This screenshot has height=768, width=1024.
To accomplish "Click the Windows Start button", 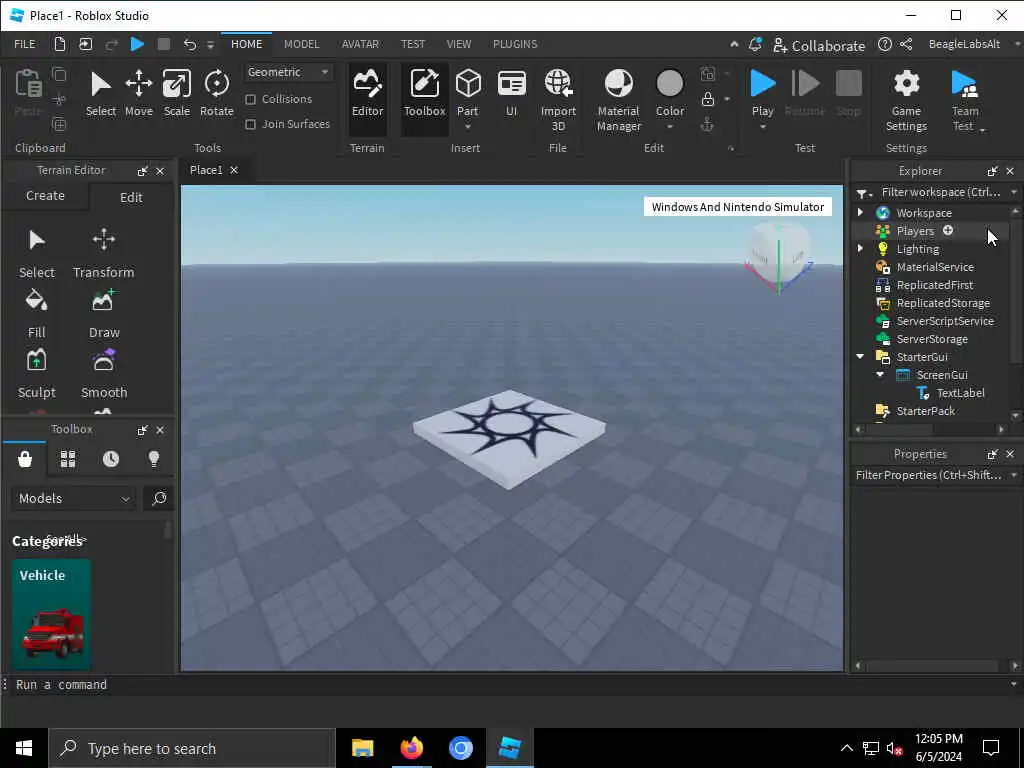I will 24,748.
